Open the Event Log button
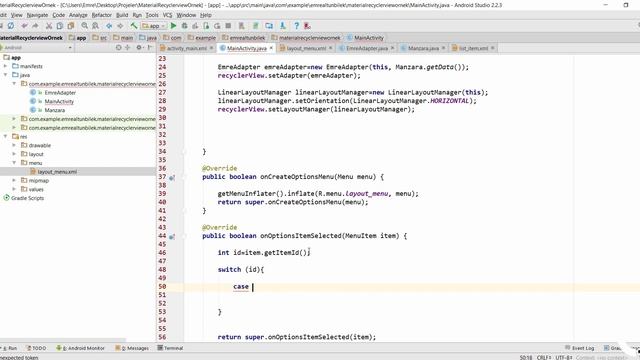This screenshot has width=640, height=360. pyautogui.click(x=580, y=348)
